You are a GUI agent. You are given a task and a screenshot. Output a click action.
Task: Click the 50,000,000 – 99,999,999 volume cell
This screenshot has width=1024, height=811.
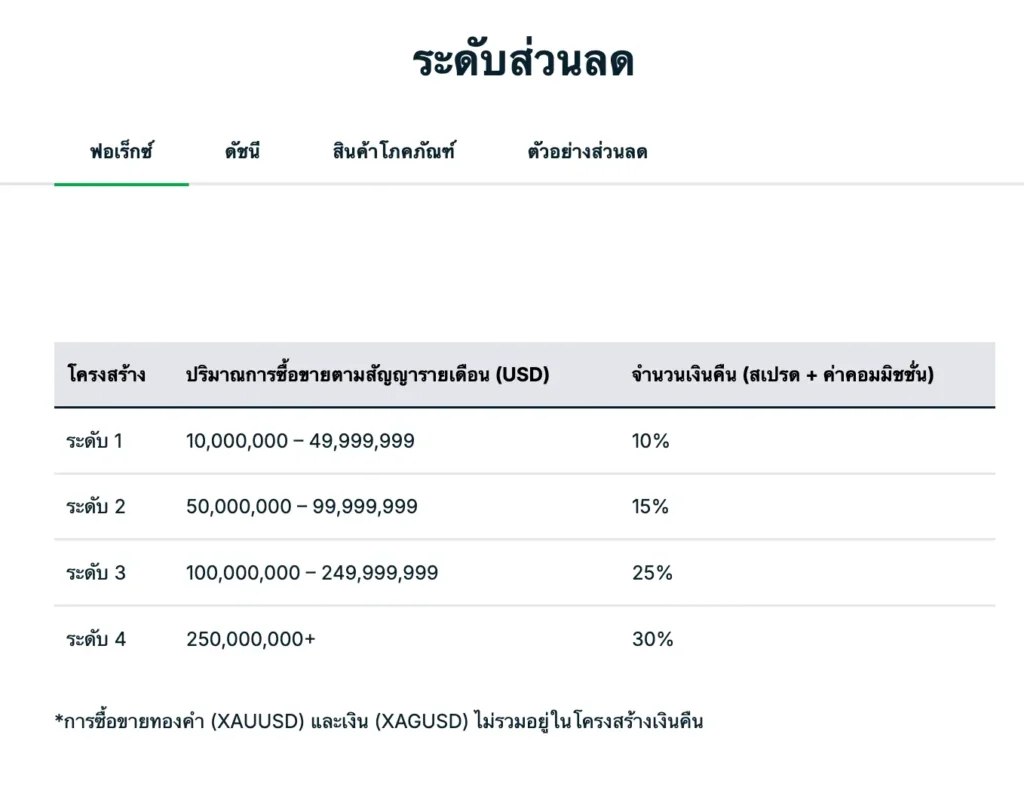[302, 507]
